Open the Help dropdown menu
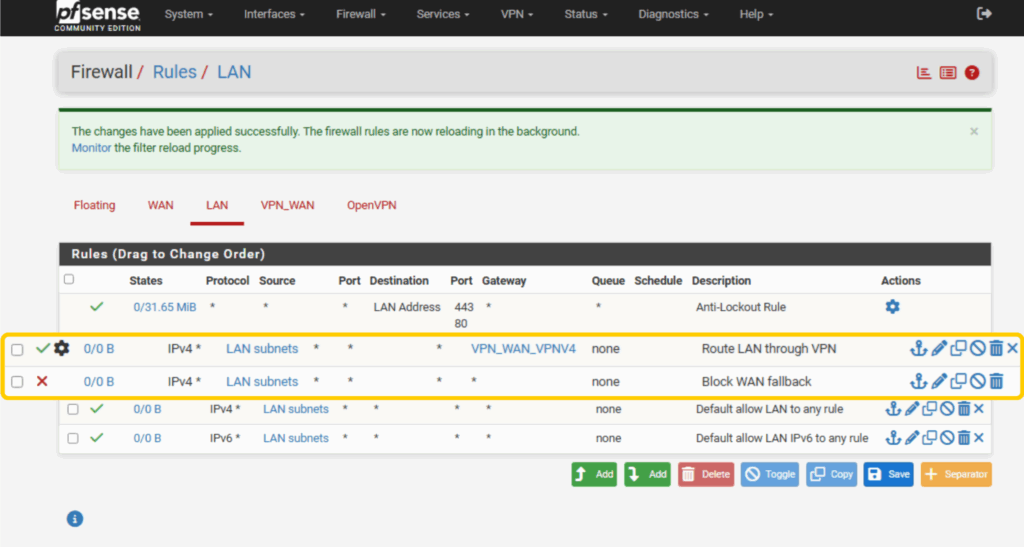 [x=756, y=14]
